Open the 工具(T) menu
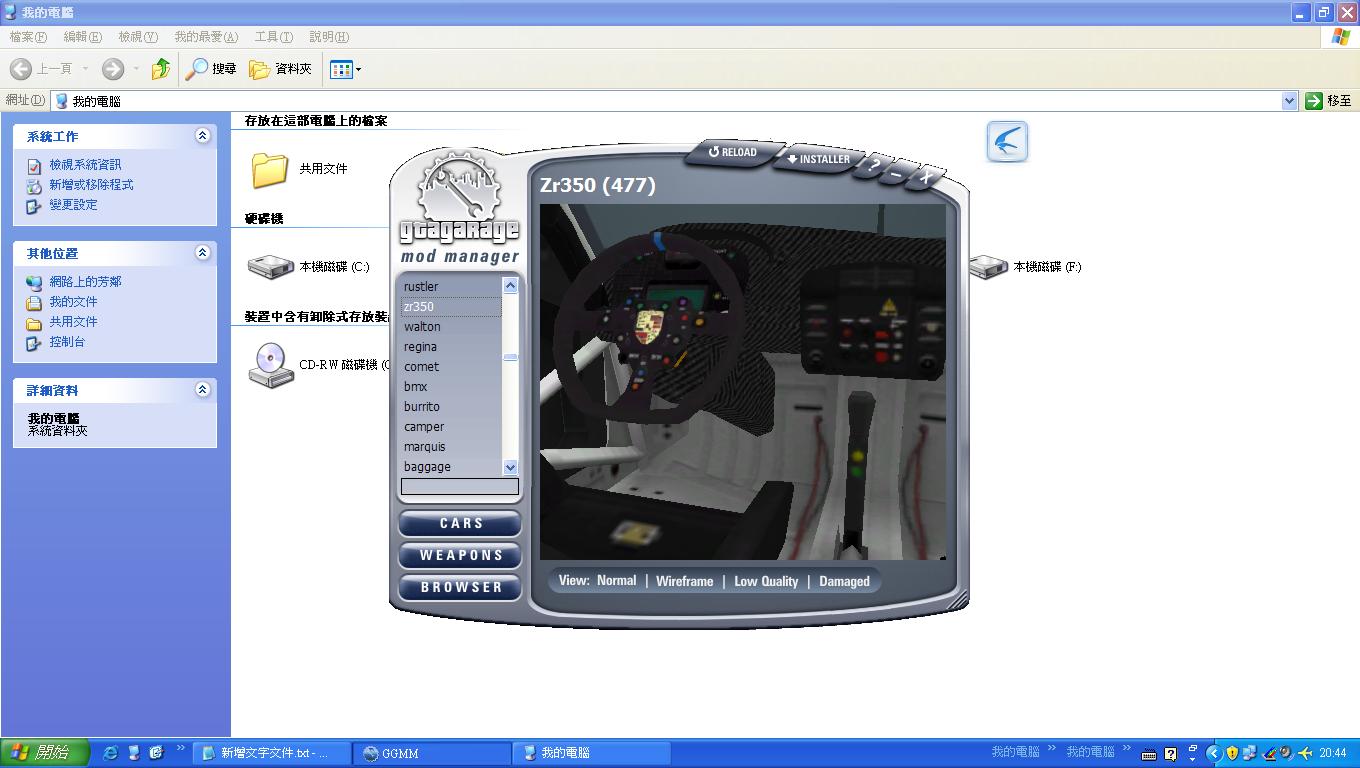Image resolution: width=1360 pixels, height=768 pixels. [273, 37]
